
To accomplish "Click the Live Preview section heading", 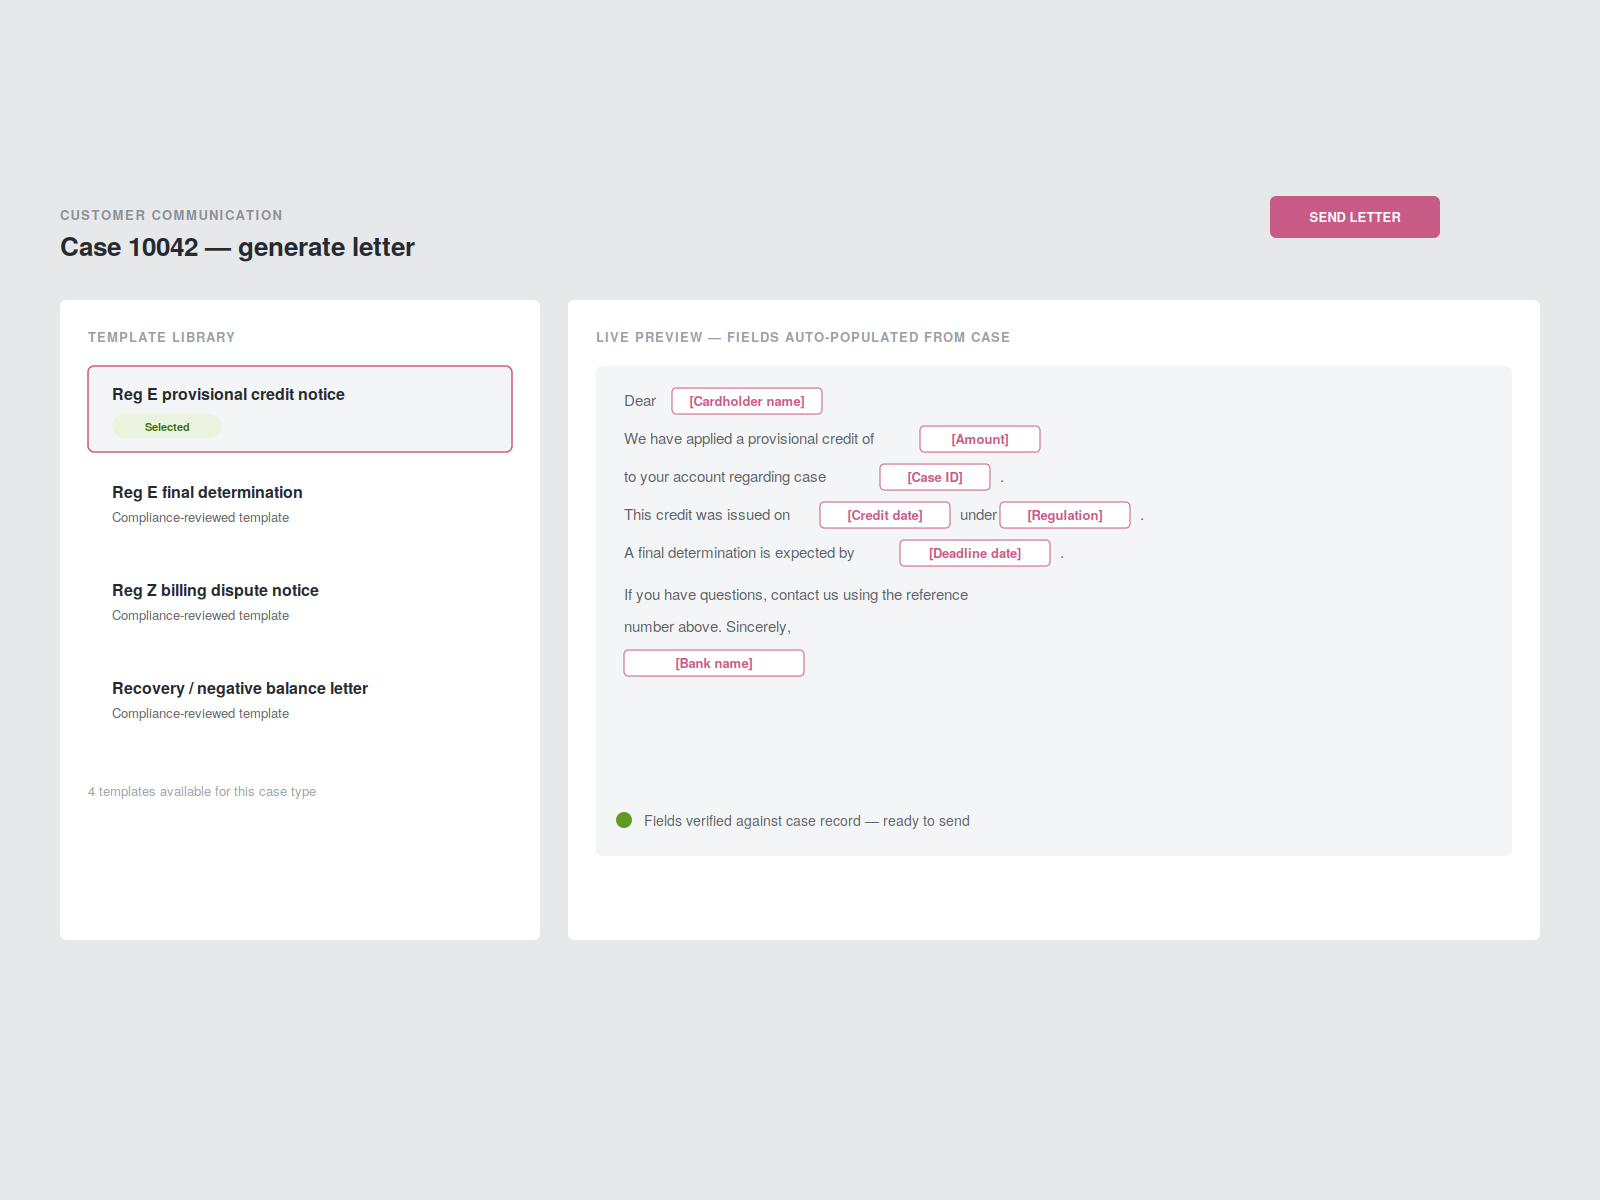I will 803,337.
